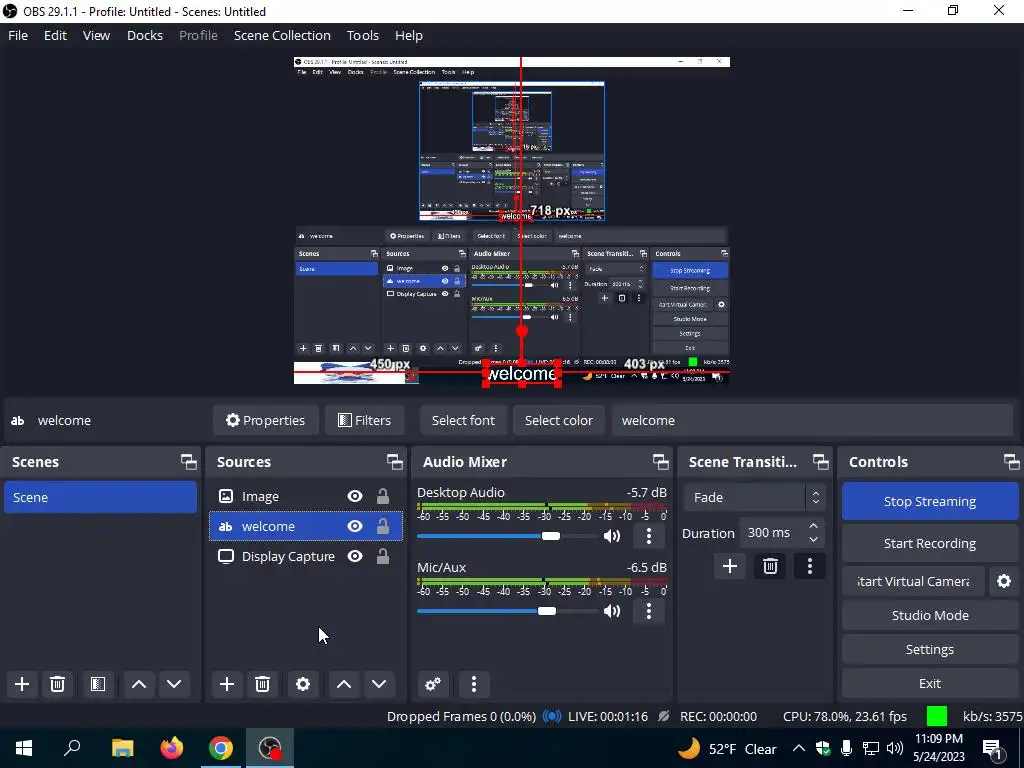
Task: Open advanced audio properties gears icon
Action: coord(432,684)
